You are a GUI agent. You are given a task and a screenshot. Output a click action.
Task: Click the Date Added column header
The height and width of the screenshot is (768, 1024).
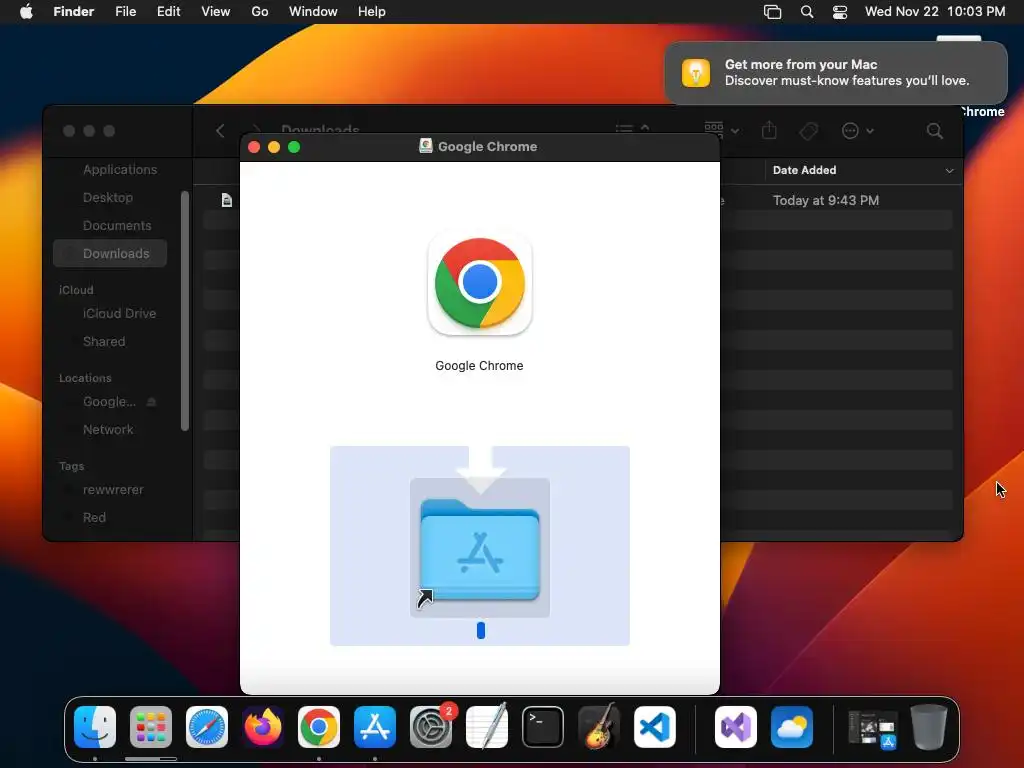(x=862, y=170)
